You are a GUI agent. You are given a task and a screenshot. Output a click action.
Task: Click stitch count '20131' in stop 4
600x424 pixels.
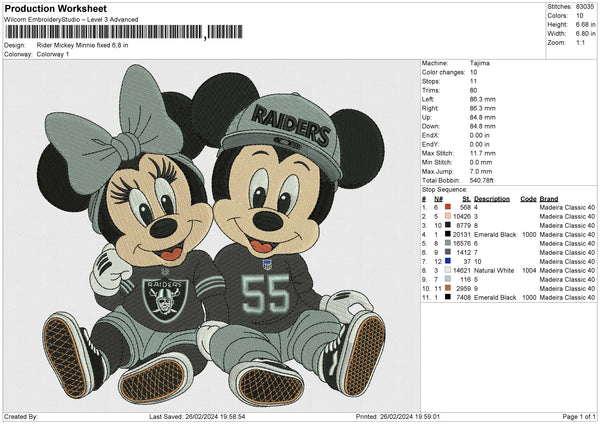(462, 235)
